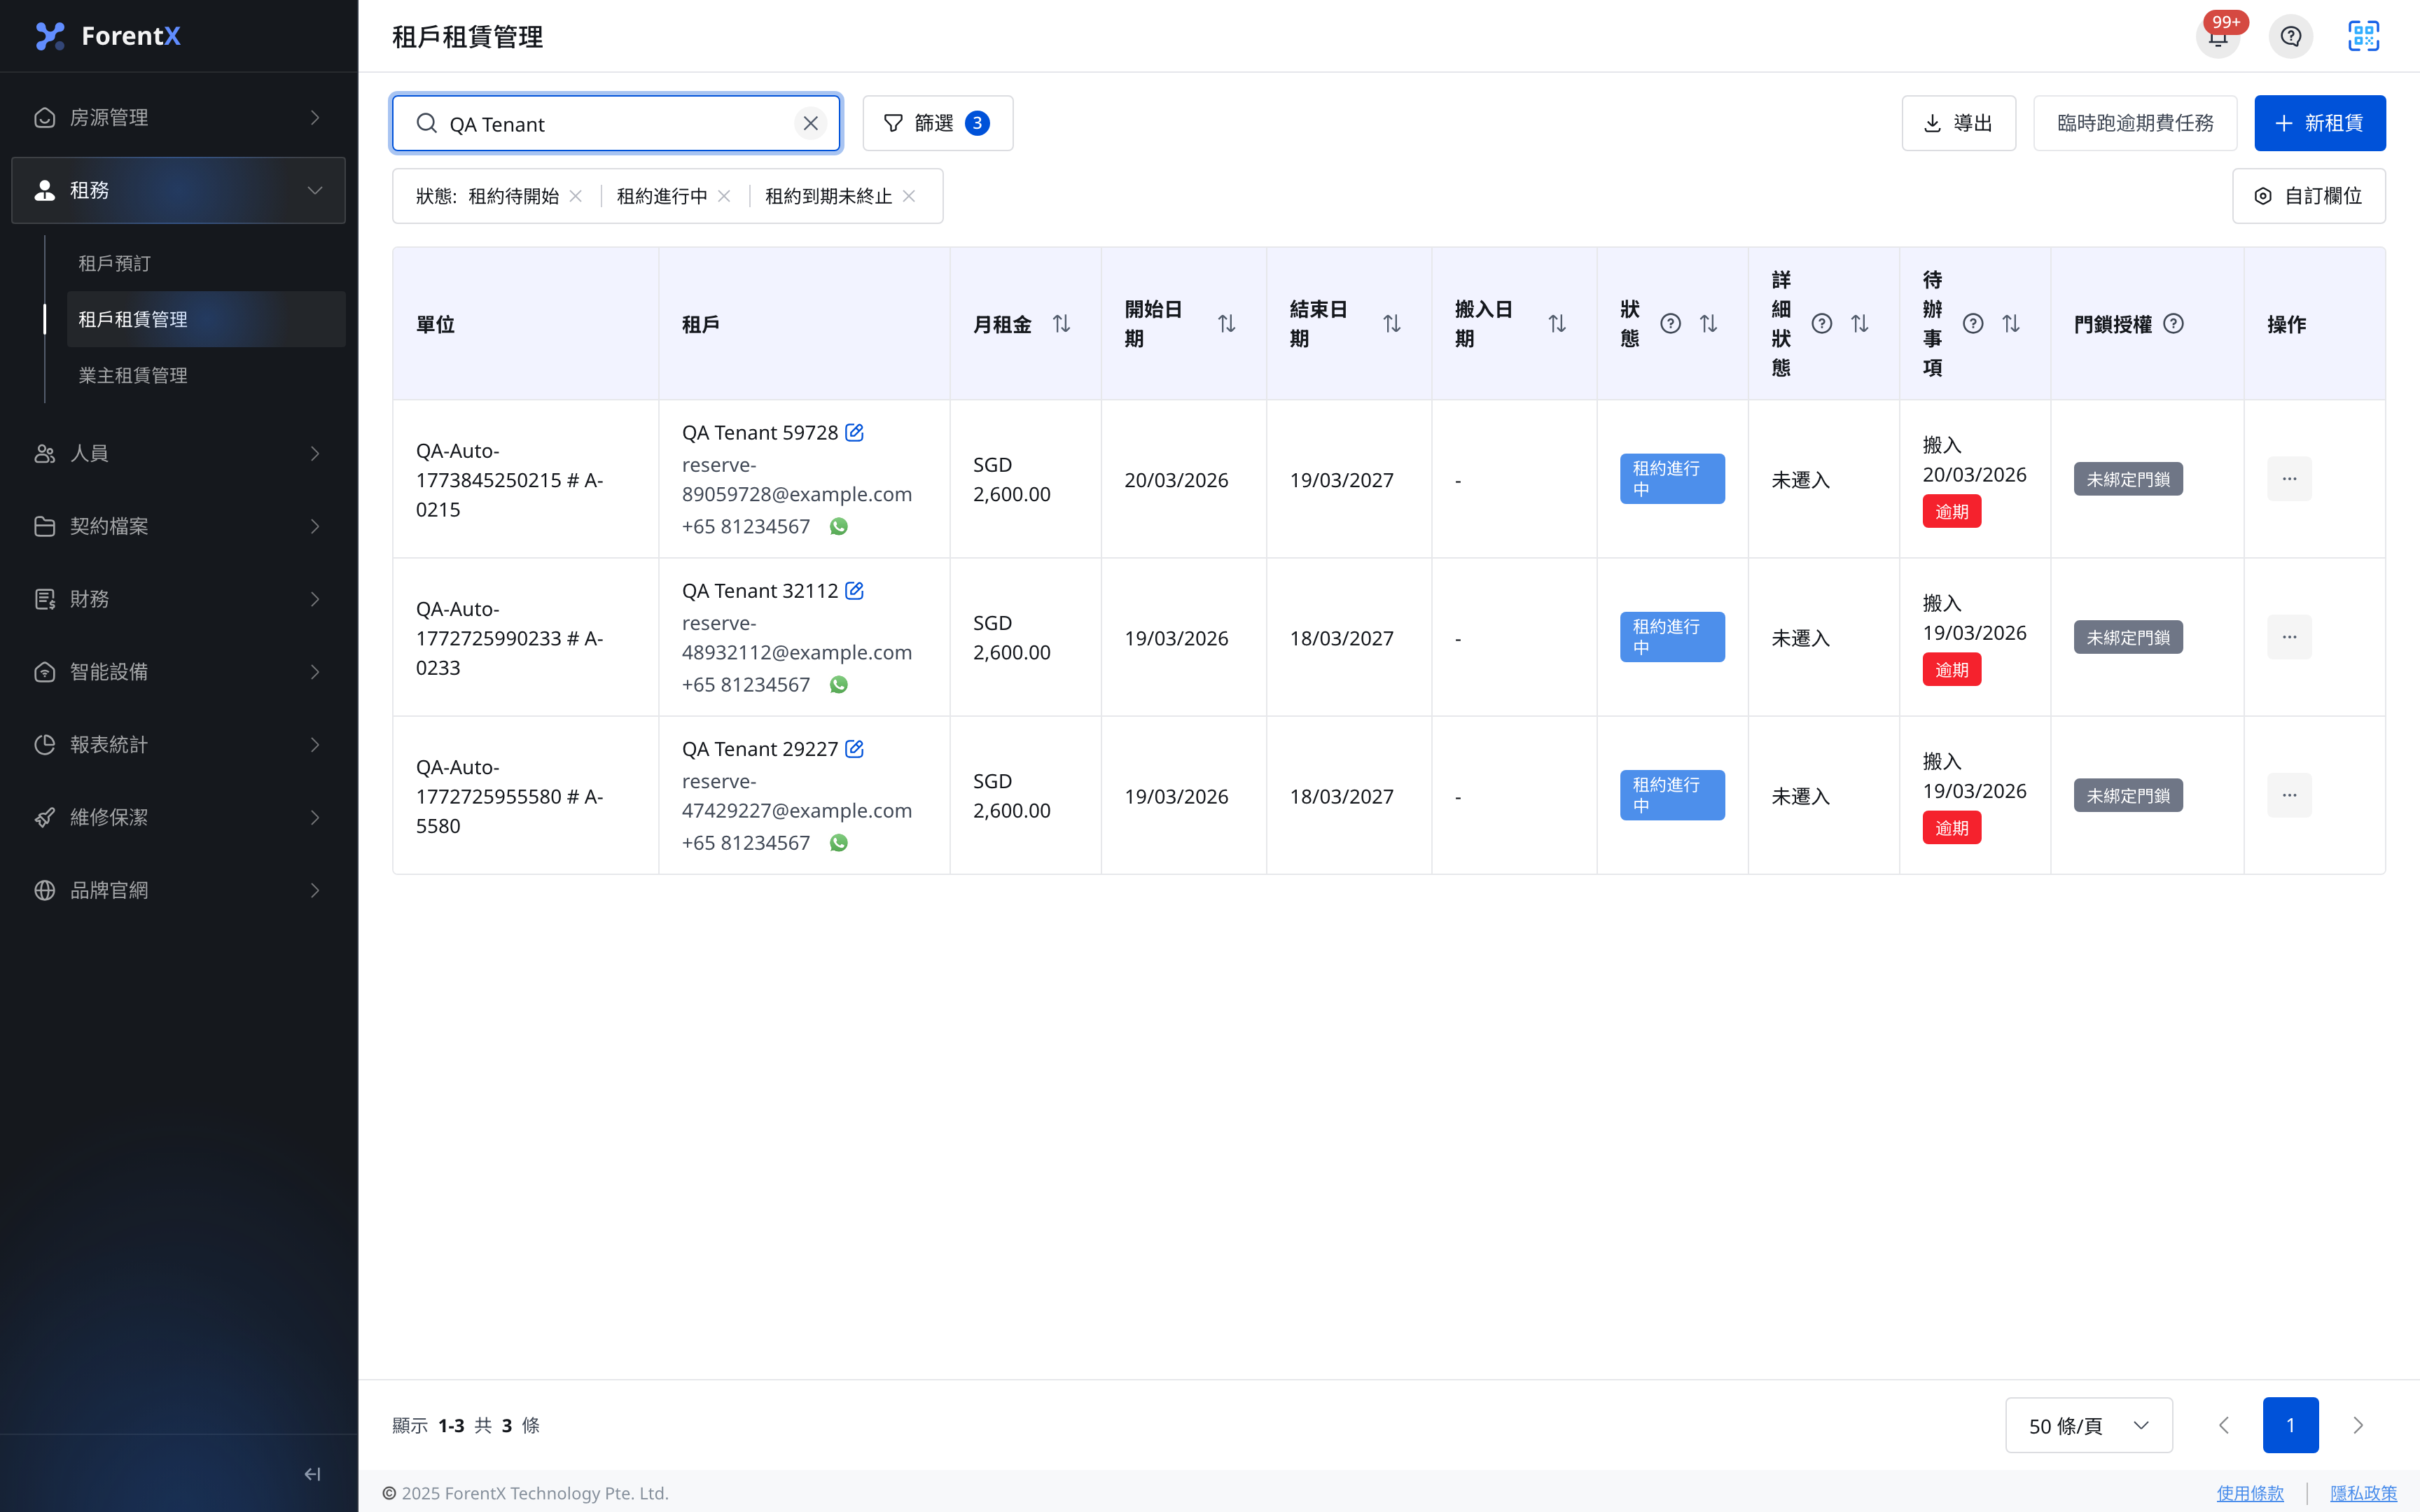Image resolution: width=2420 pixels, height=1512 pixels.
Task: Sort by 結束日期 column
Action: (1392, 323)
